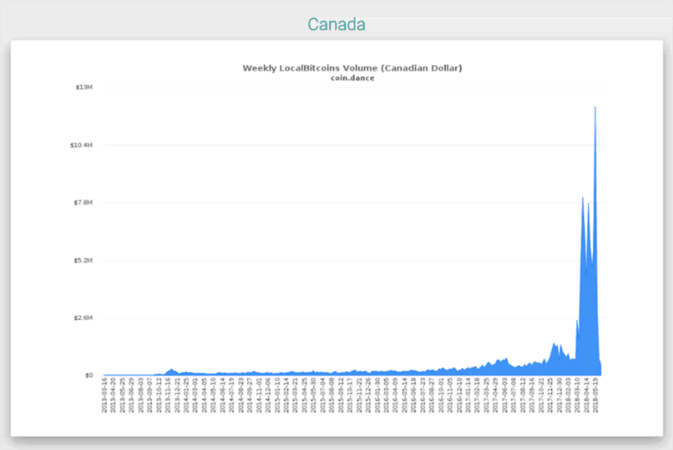Image resolution: width=673 pixels, height=450 pixels.
Task: Click the Canada heading
Action: coord(336,23)
